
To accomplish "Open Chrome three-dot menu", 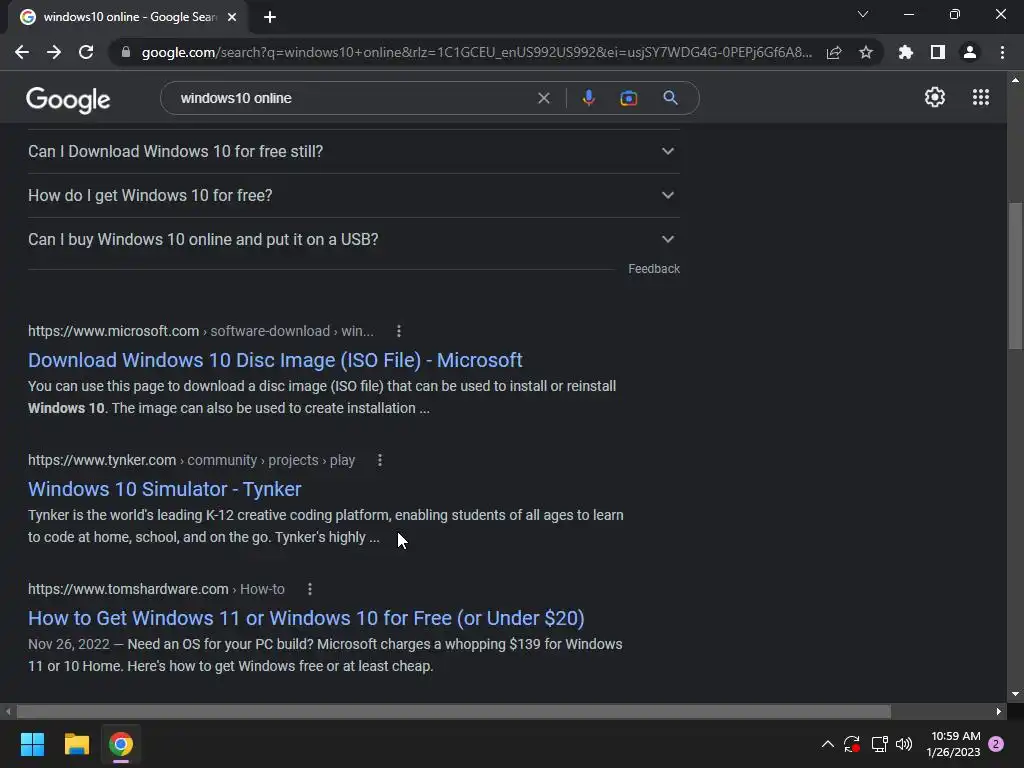I will coord(1002,52).
